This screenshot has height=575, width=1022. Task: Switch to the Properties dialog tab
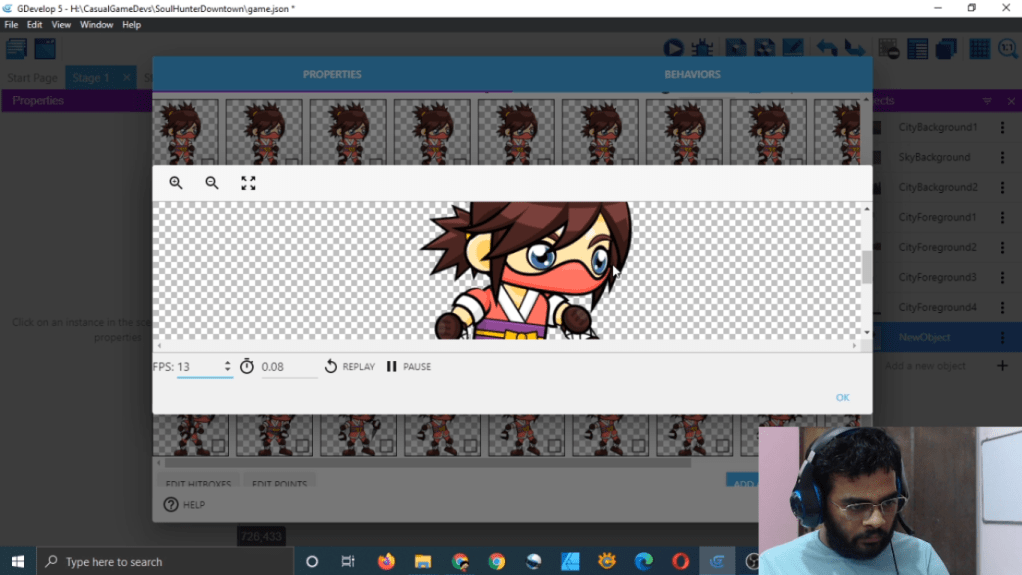coord(332,74)
